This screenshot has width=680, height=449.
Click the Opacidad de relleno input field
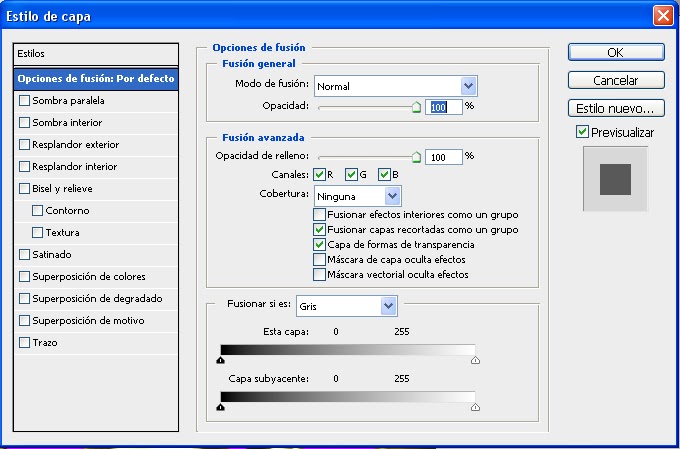pyautogui.click(x=444, y=157)
